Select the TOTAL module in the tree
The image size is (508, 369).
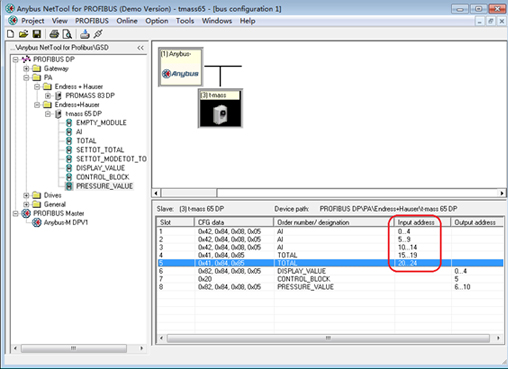tap(86, 141)
